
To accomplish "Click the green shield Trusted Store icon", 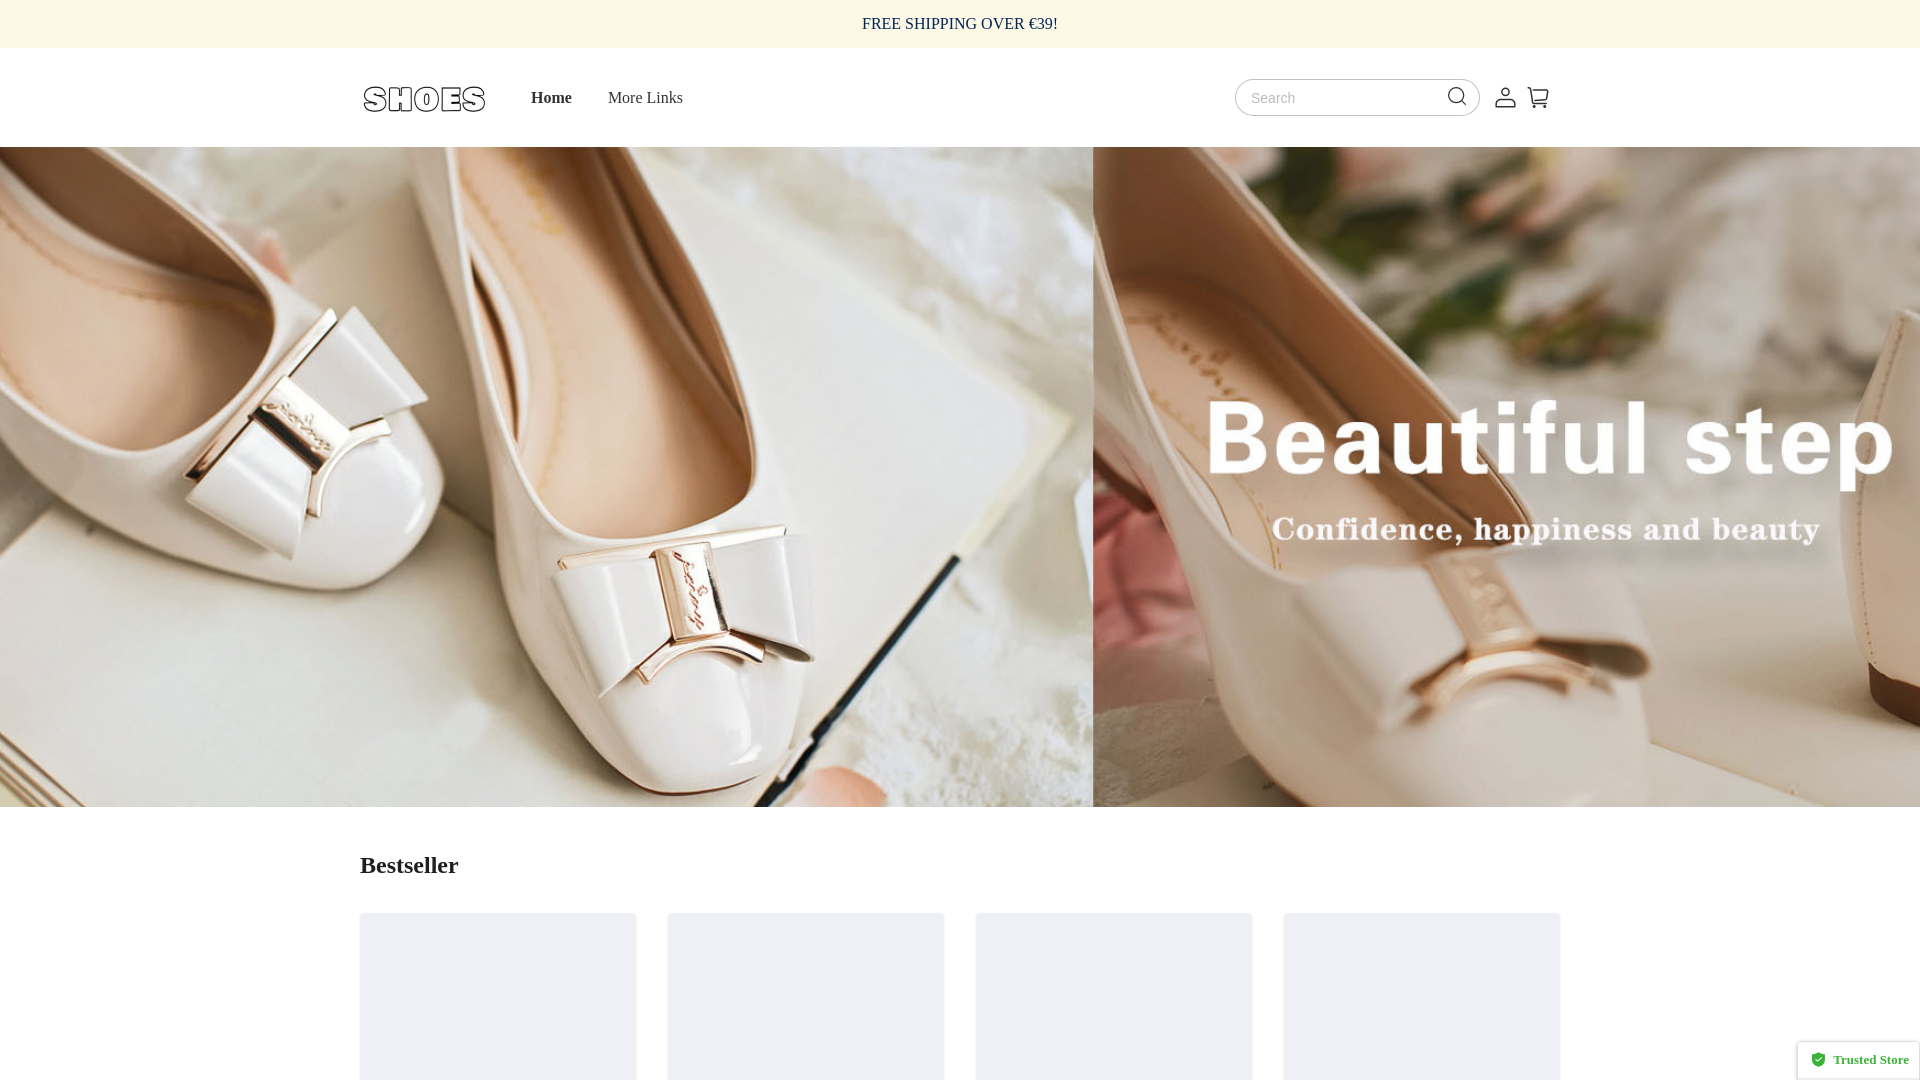I will pyautogui.click(x=1818, y=1060).
